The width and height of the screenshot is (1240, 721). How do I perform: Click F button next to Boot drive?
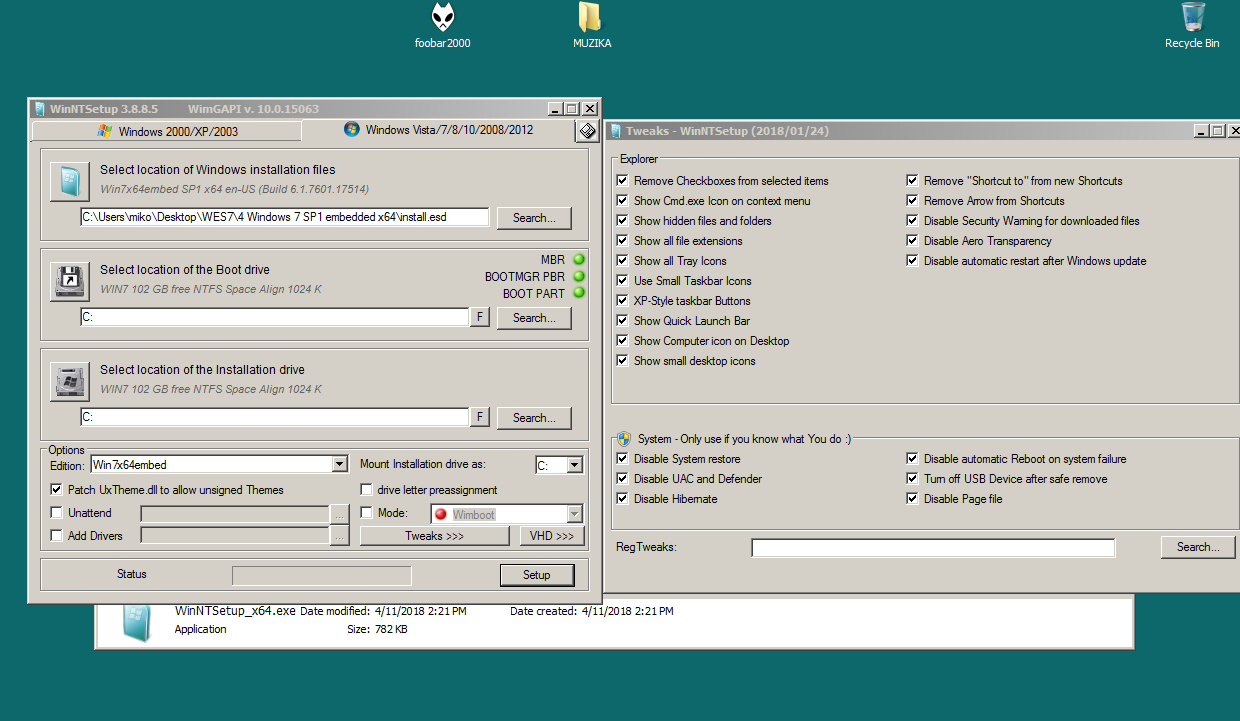480,318
